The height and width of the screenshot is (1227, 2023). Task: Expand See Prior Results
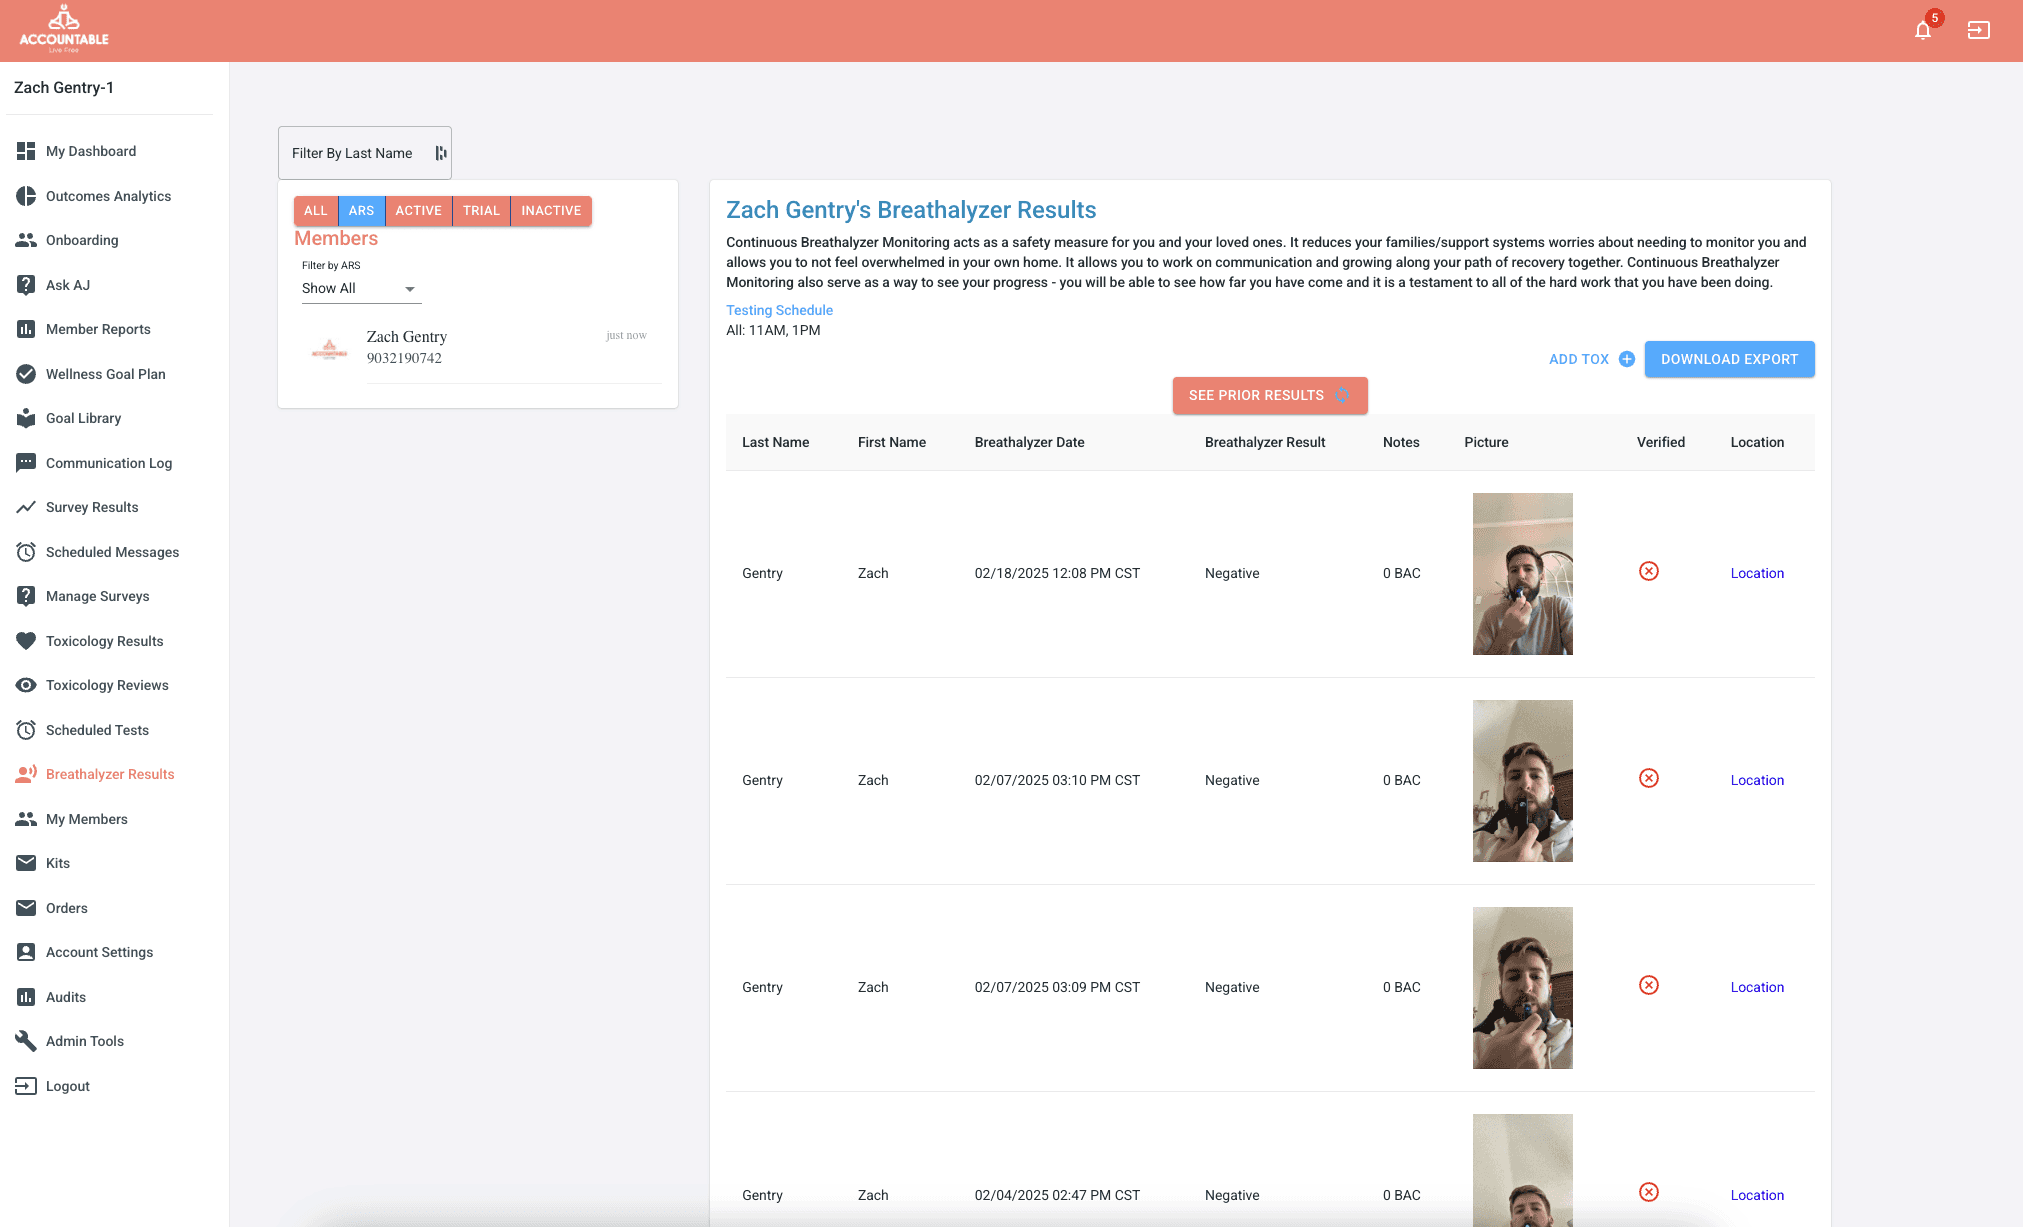point(1269,395)
